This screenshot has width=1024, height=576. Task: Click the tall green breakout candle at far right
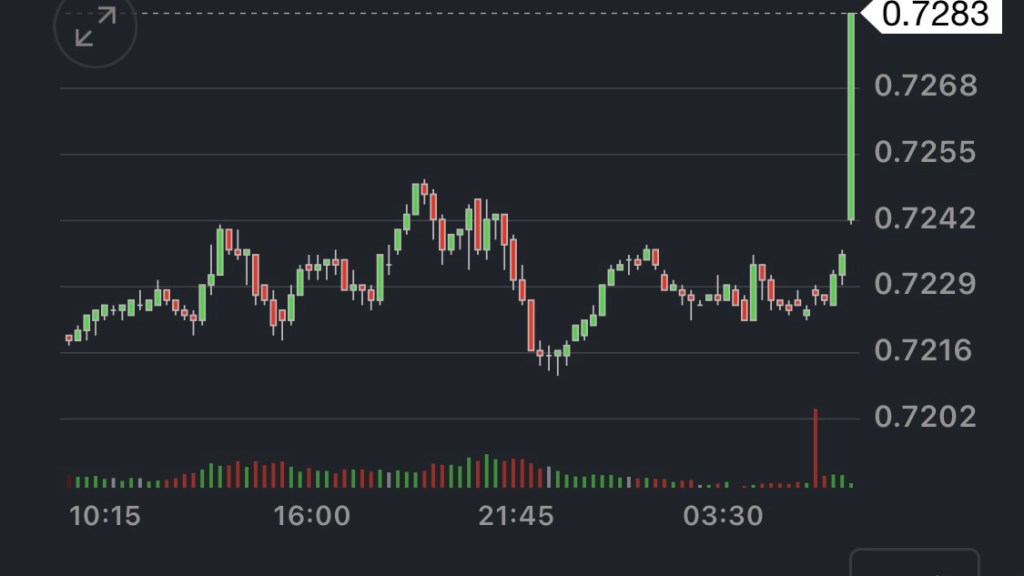tap(851, 115)
